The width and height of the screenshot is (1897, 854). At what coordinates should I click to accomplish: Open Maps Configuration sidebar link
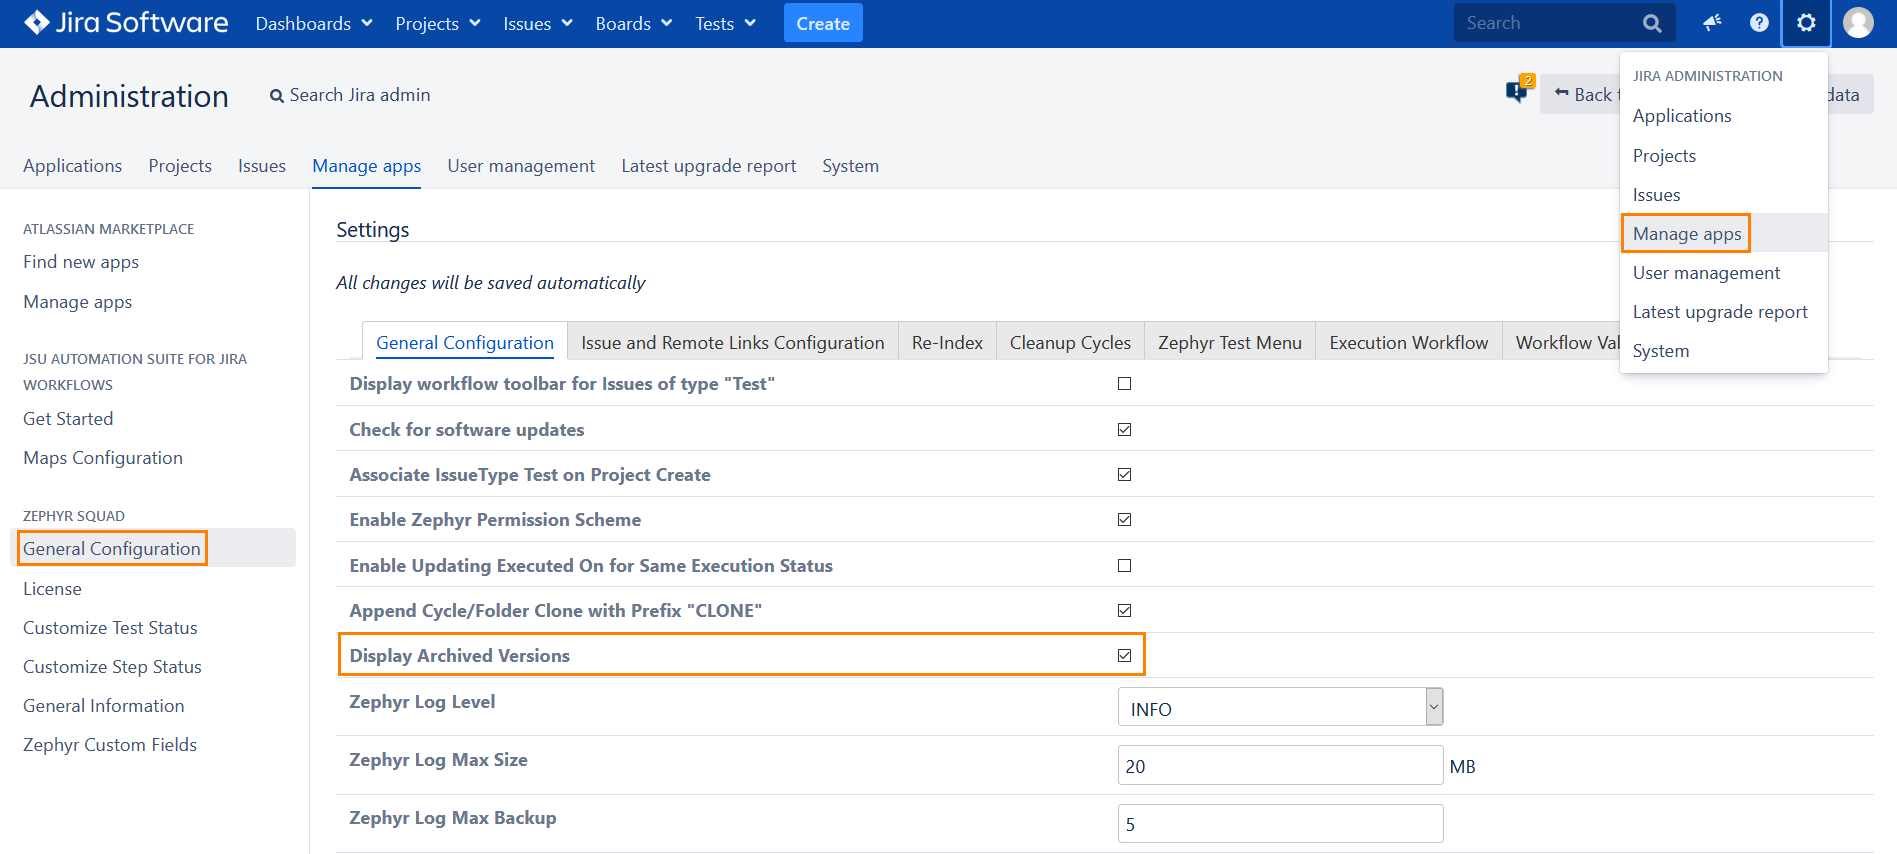103,458
